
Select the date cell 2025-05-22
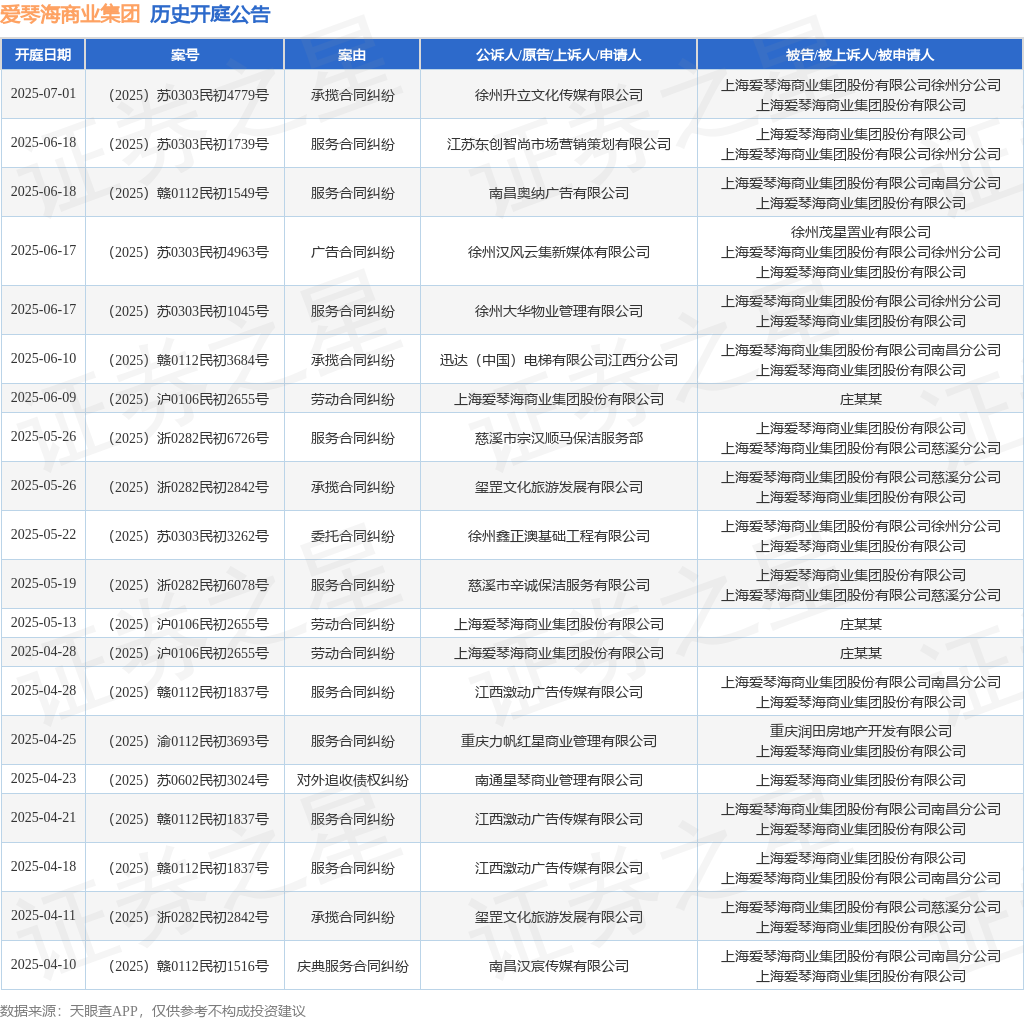point(43,535)
